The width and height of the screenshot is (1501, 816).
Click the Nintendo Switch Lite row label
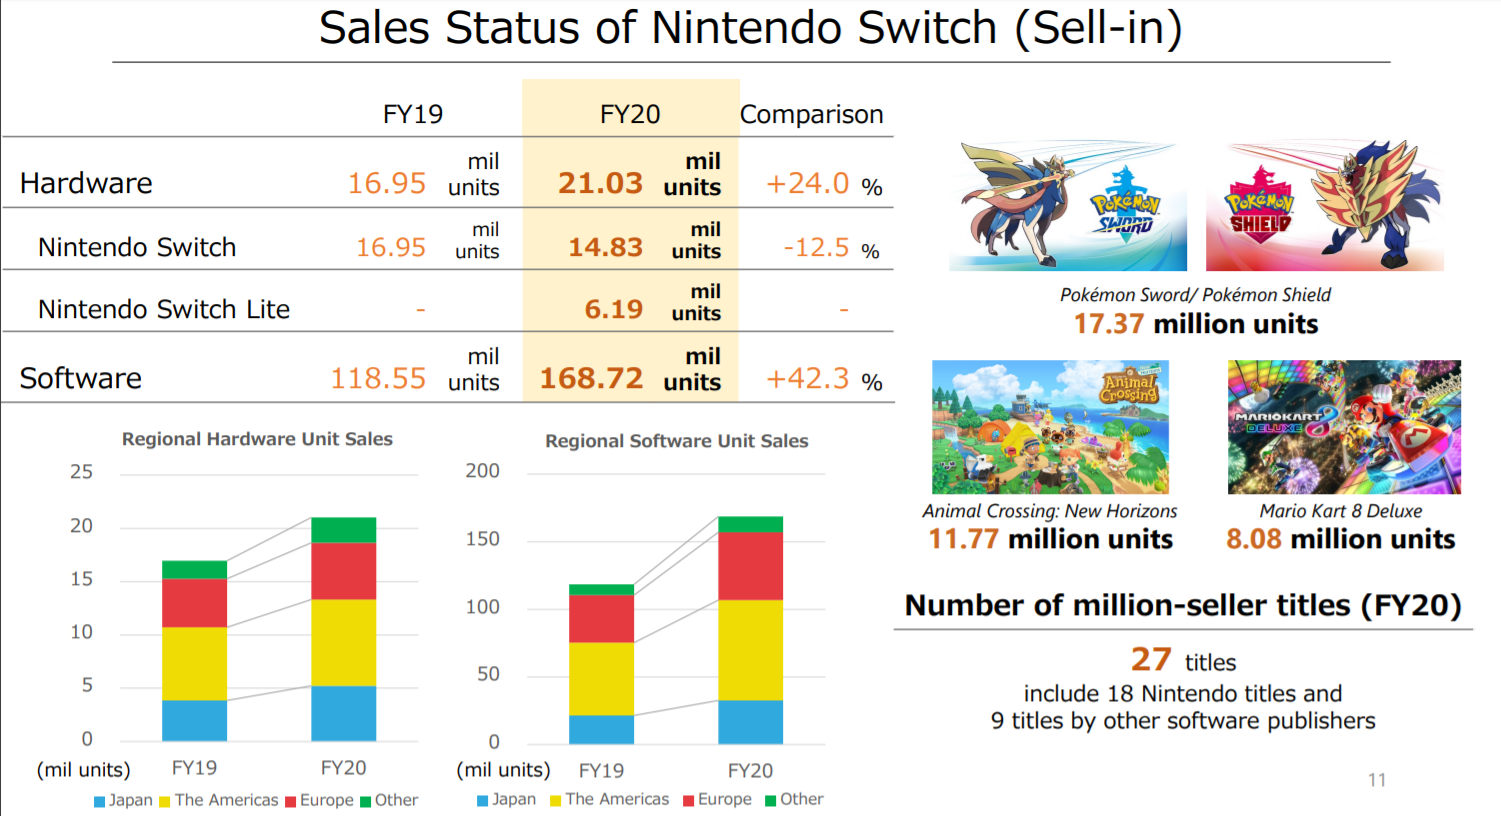pos(164,309)
